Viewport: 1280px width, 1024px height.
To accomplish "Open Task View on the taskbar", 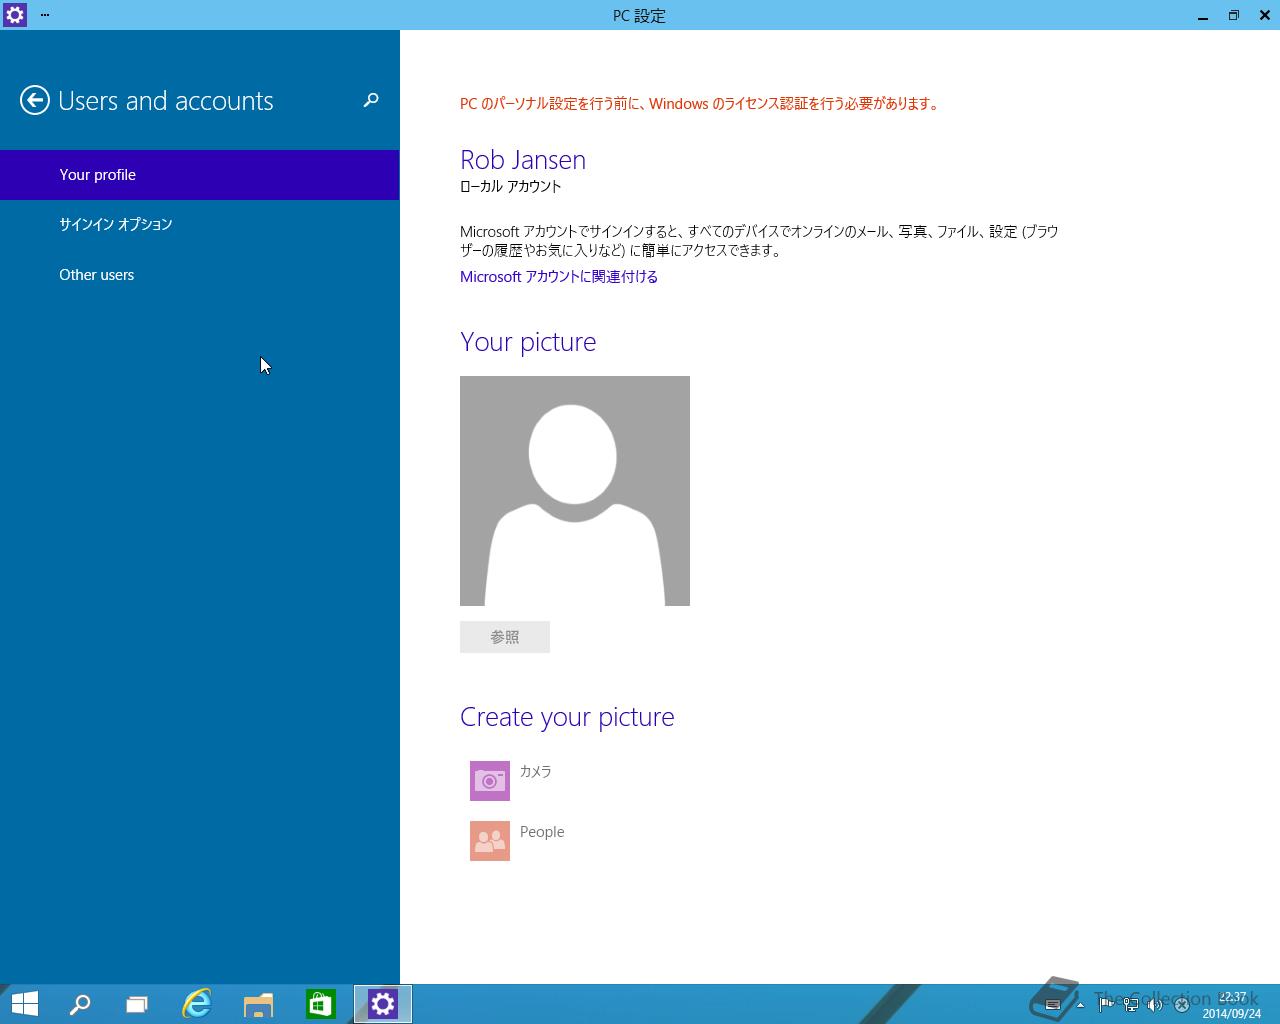I will pyautogui.click(x=137, y=1004).
